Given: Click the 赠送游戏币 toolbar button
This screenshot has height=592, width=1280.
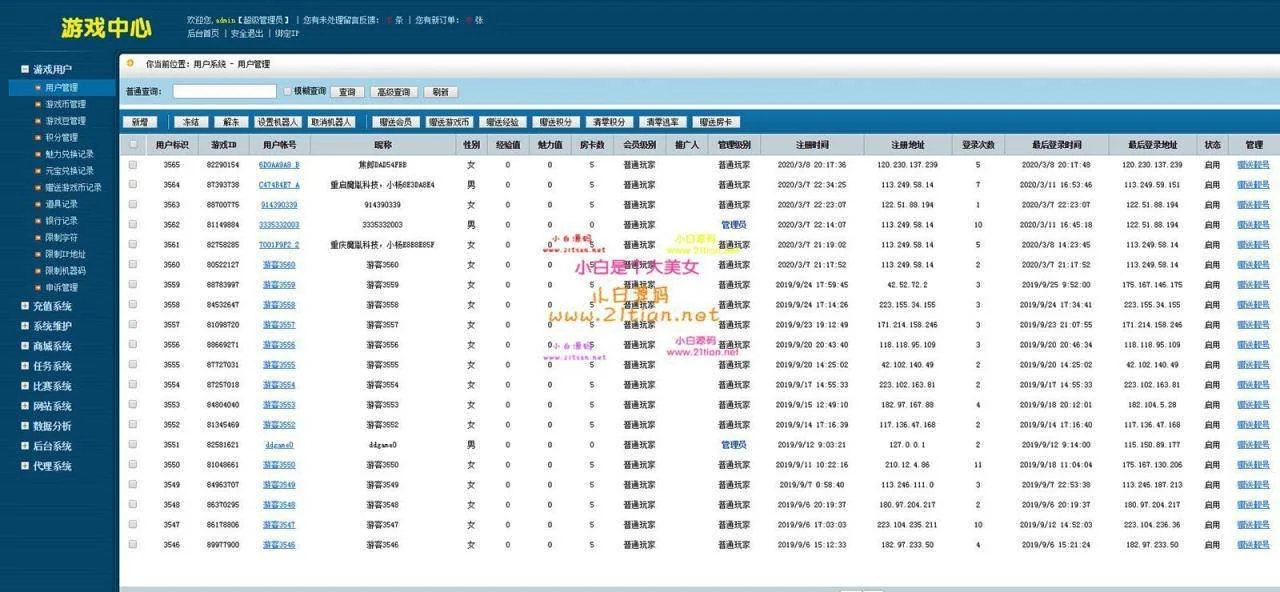Looking at the screenshot, I should click(449, 122).
